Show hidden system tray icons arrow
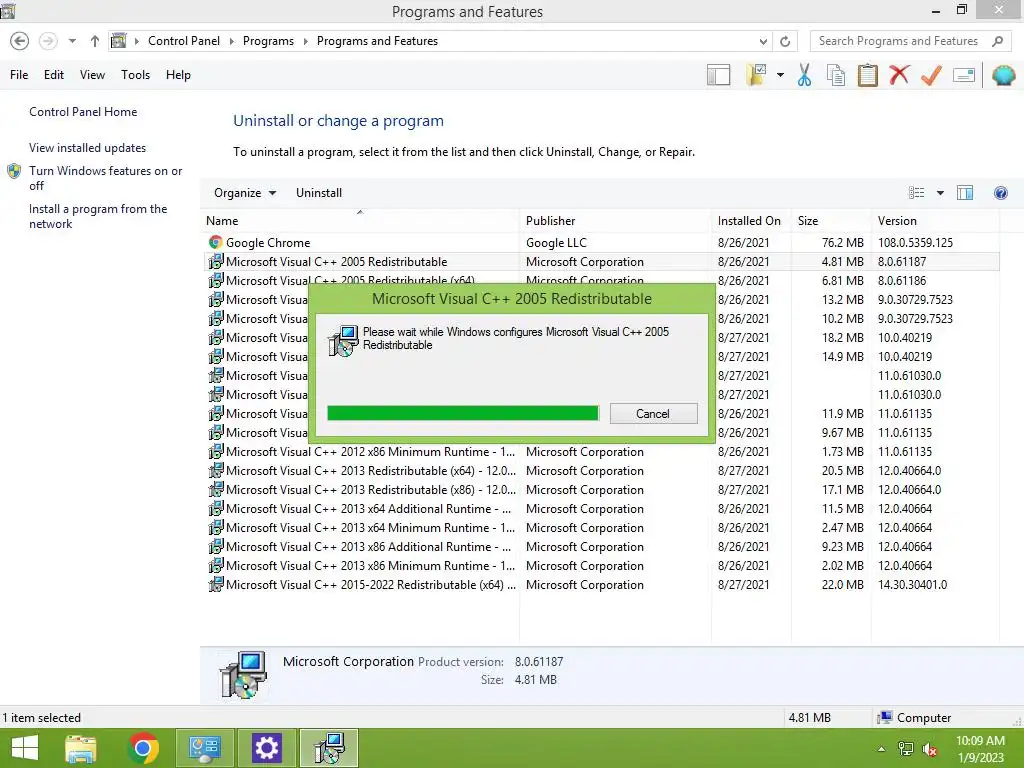Image resolution: width=1024 pixels, height=768 pixels. pos(882,749)
